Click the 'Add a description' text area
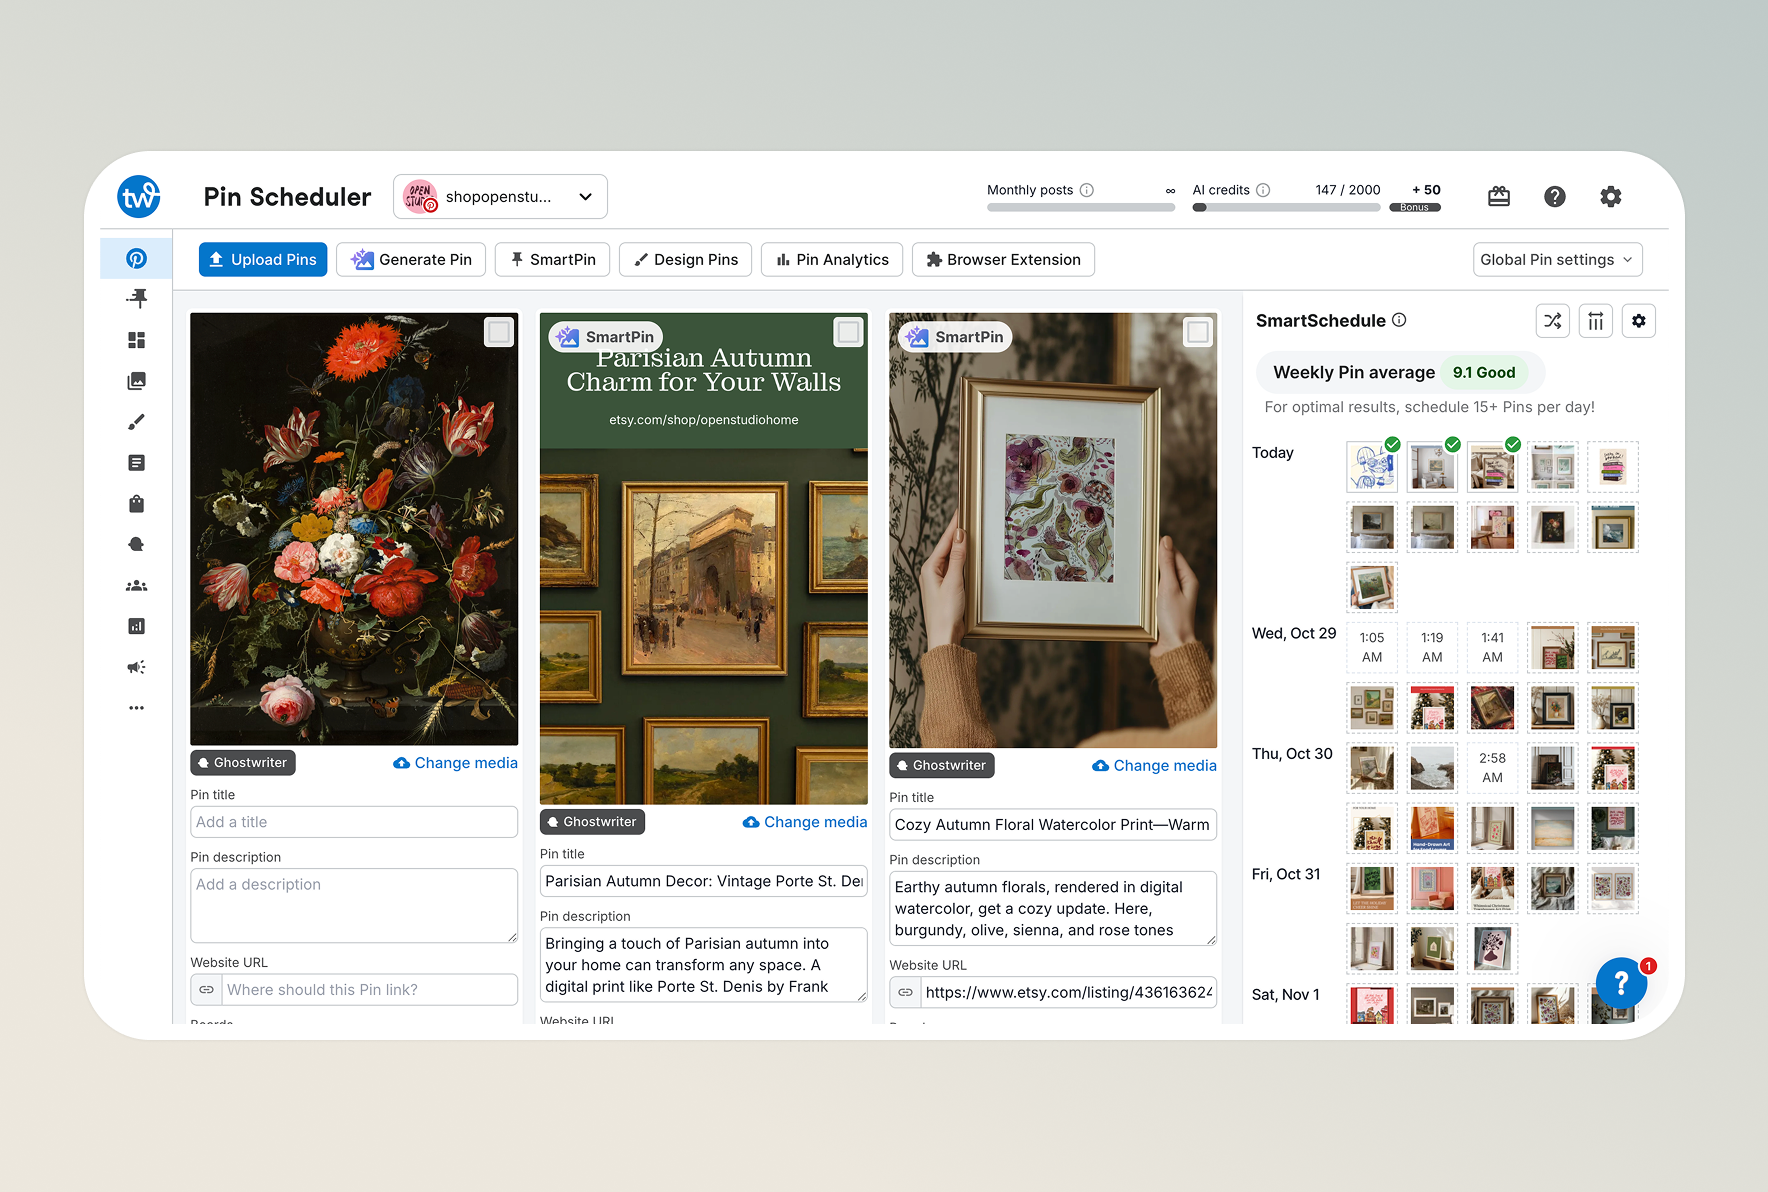Screen dimensions: 1768x1192 point(354,906)
